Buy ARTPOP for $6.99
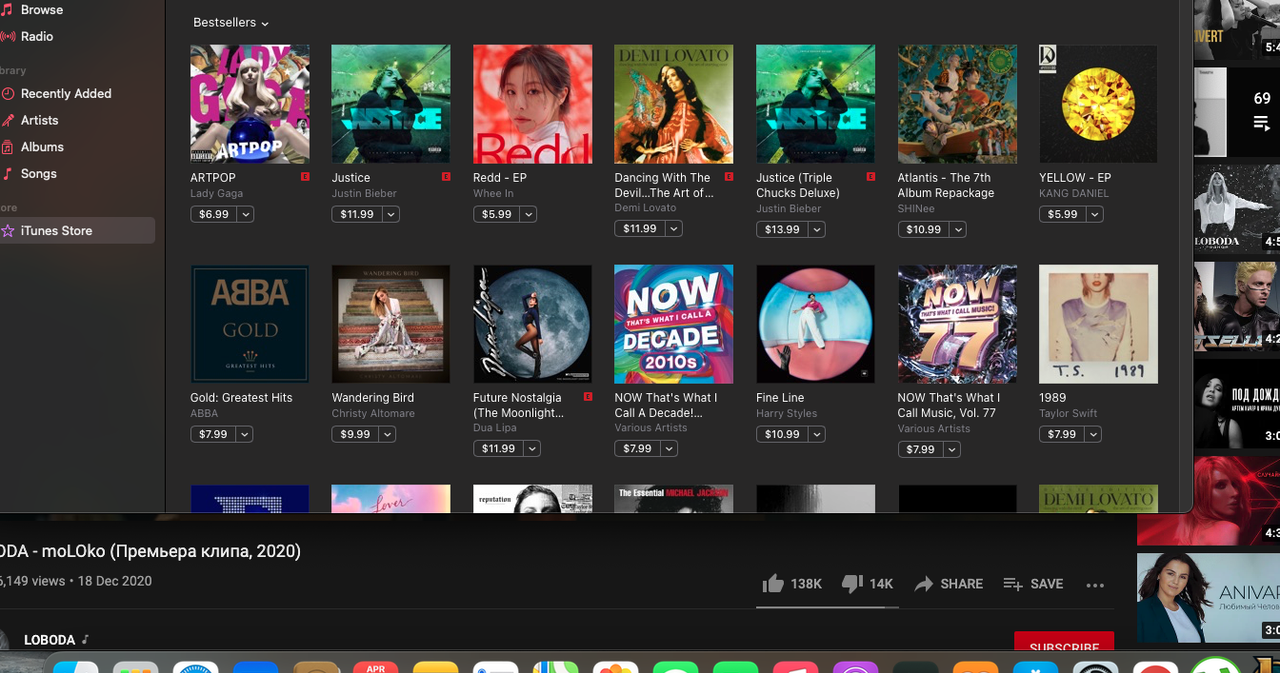This screenshot has height=673, width=1280. (x=213, y=214)
